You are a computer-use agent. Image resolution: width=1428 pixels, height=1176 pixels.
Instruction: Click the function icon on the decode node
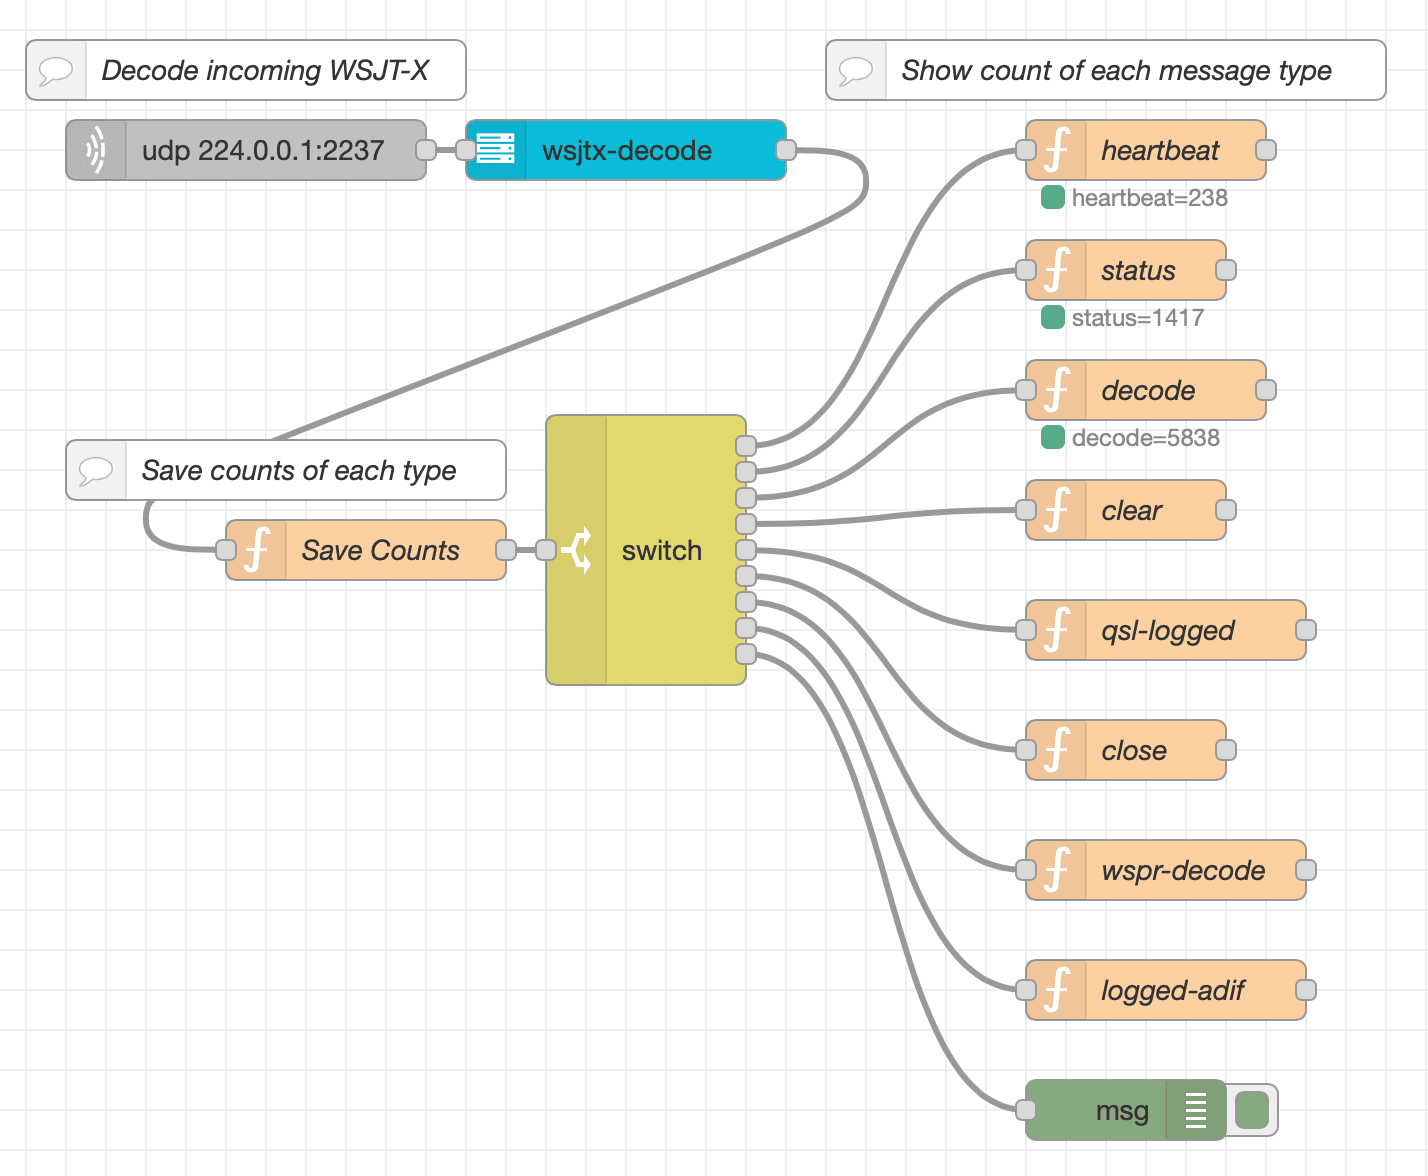tap(1055, 390)
